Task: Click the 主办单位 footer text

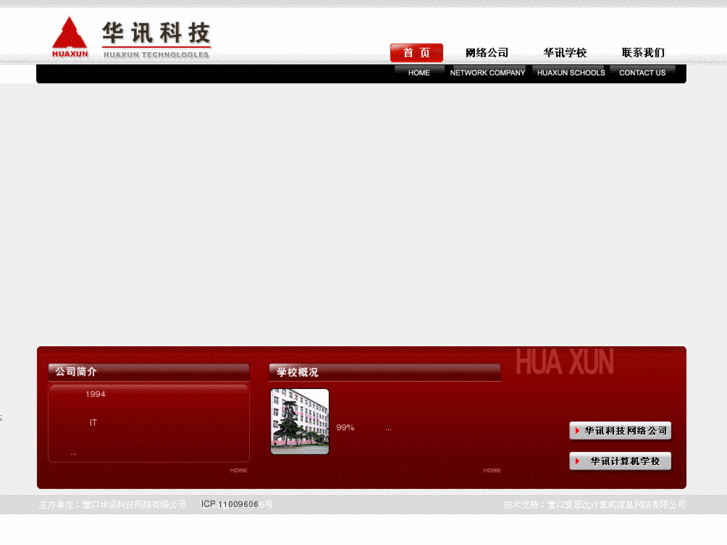Action: [113, 505]
